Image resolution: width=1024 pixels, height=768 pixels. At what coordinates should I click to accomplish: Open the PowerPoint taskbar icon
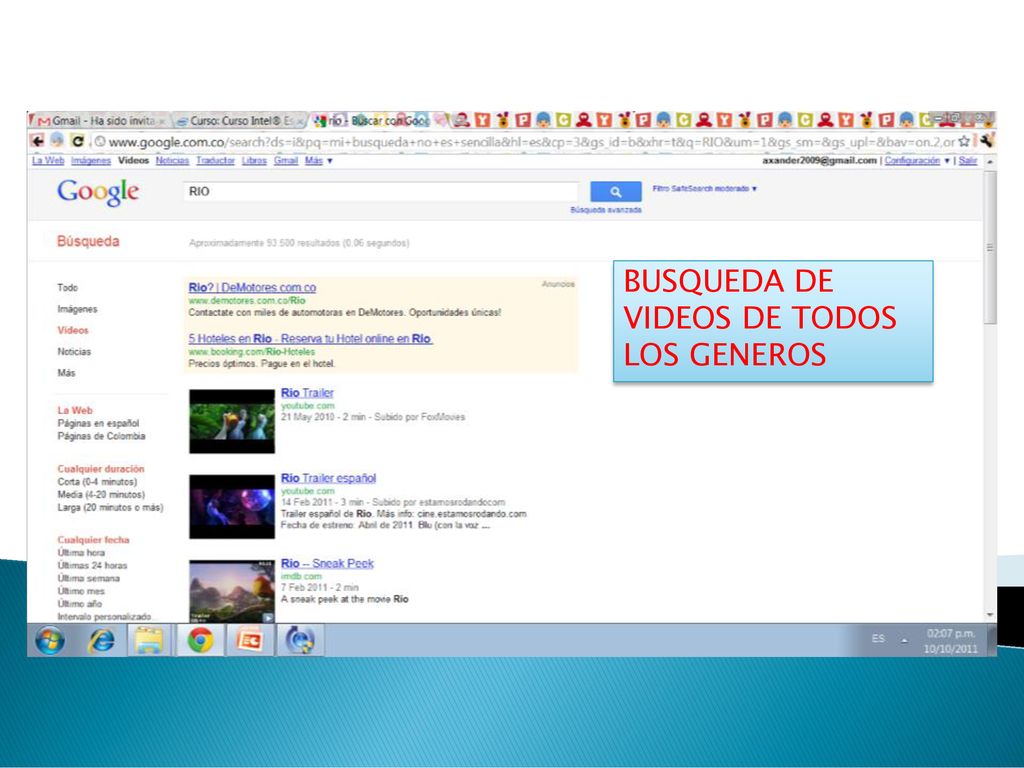tap(249, 640)
